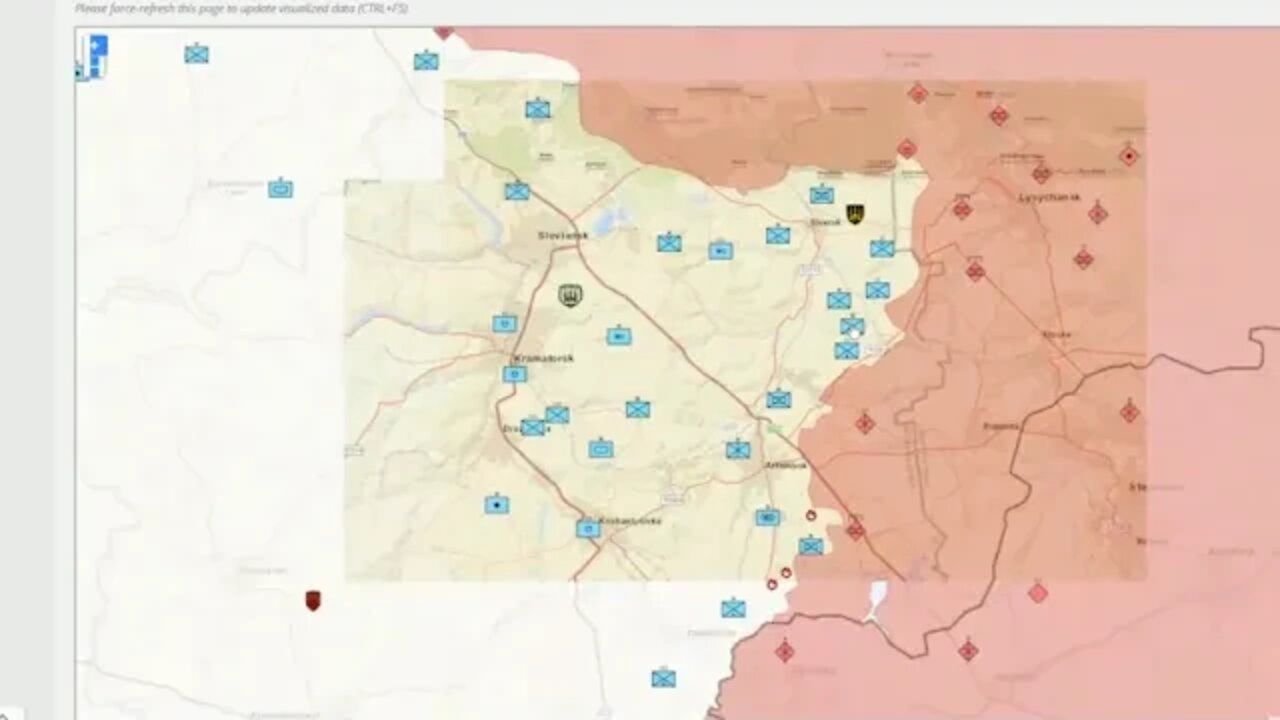Viewport: 1280px width, 720px height.
Task: Click red diamond marker west of Popasna
Action: (x=865, y=423)
